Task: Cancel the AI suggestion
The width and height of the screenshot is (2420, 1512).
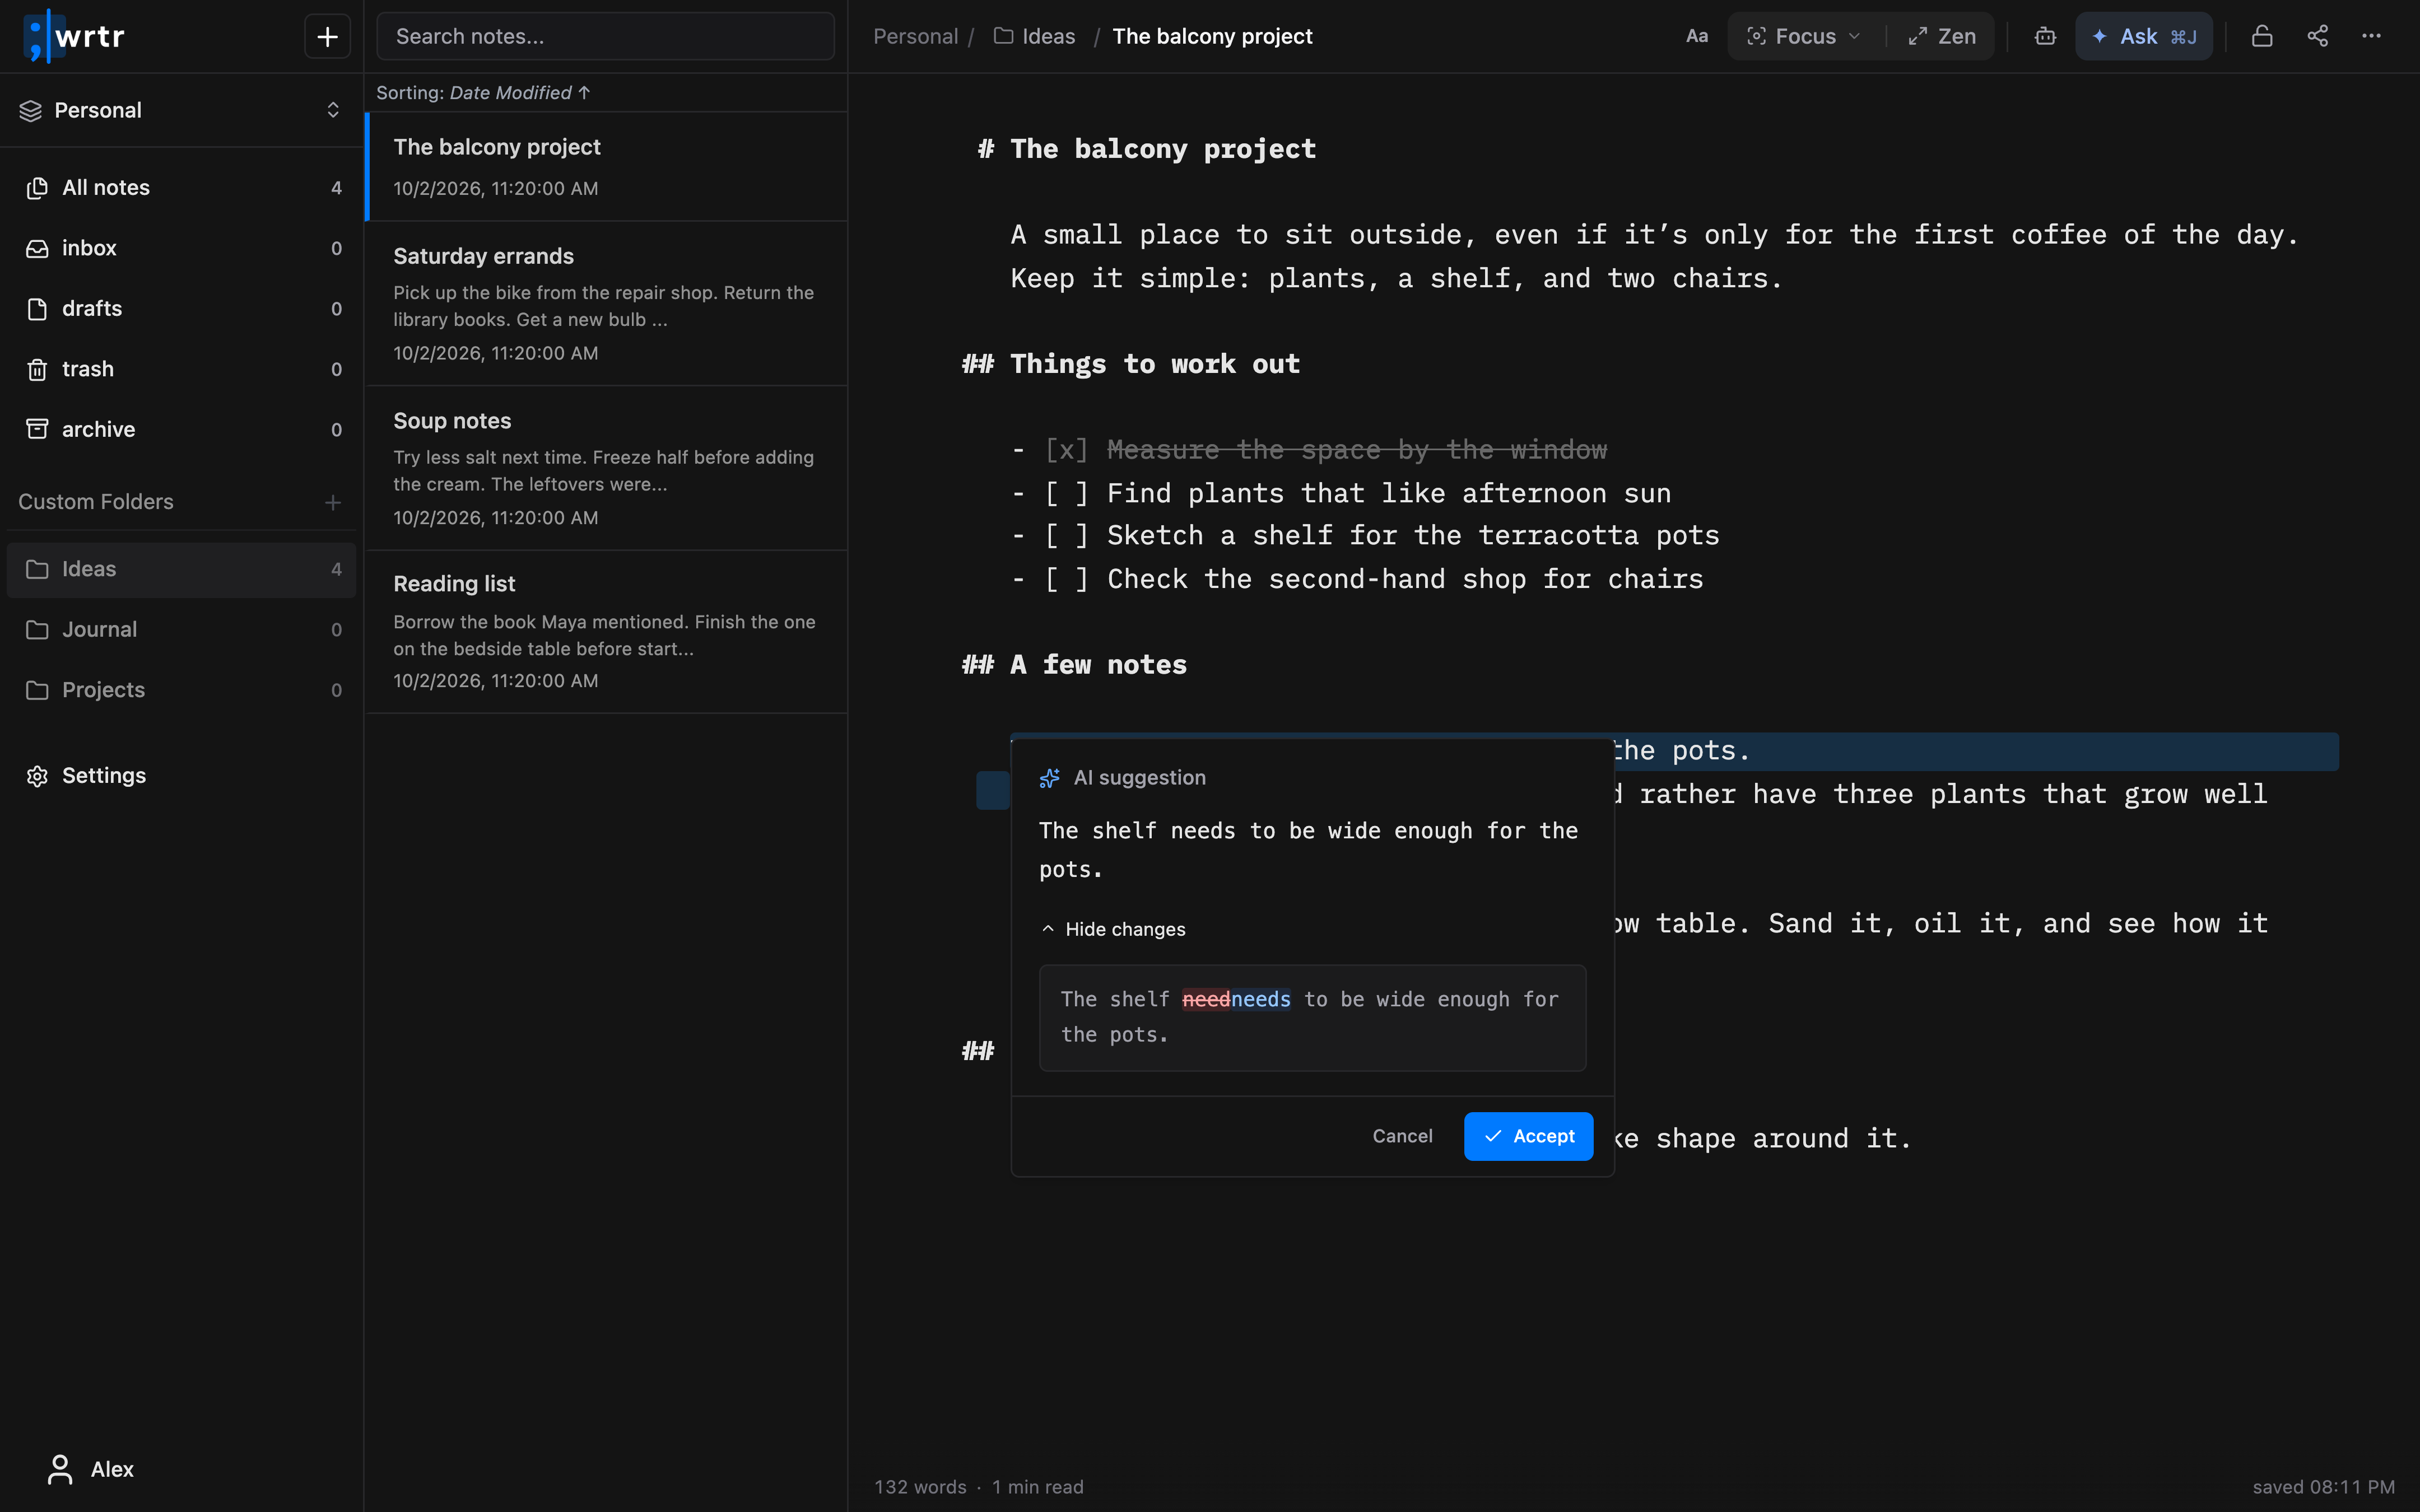Action: (1402, 1136)
